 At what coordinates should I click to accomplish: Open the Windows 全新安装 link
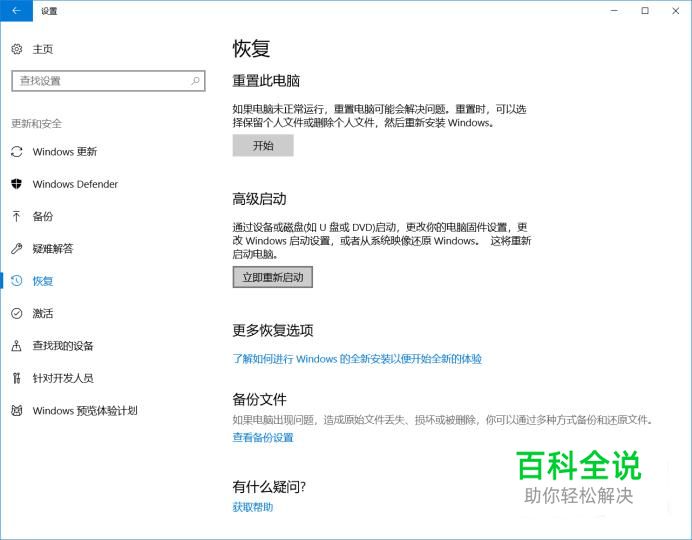click(x=357, y=359)
